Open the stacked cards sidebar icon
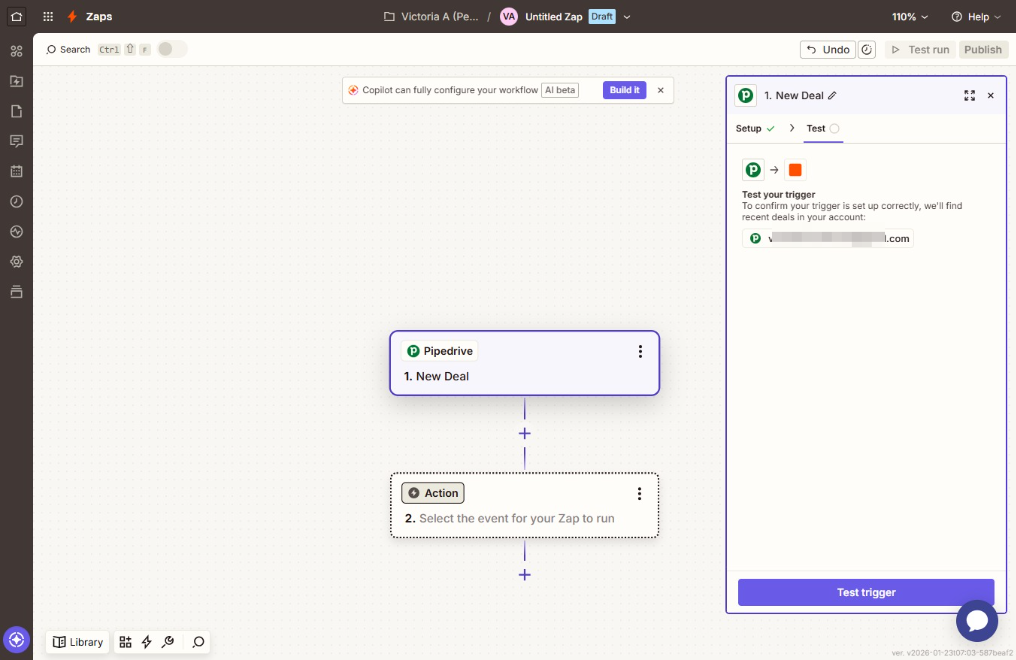Image resolution: width=1016 pixels, height=660 pixels. (x=16, y=292)
